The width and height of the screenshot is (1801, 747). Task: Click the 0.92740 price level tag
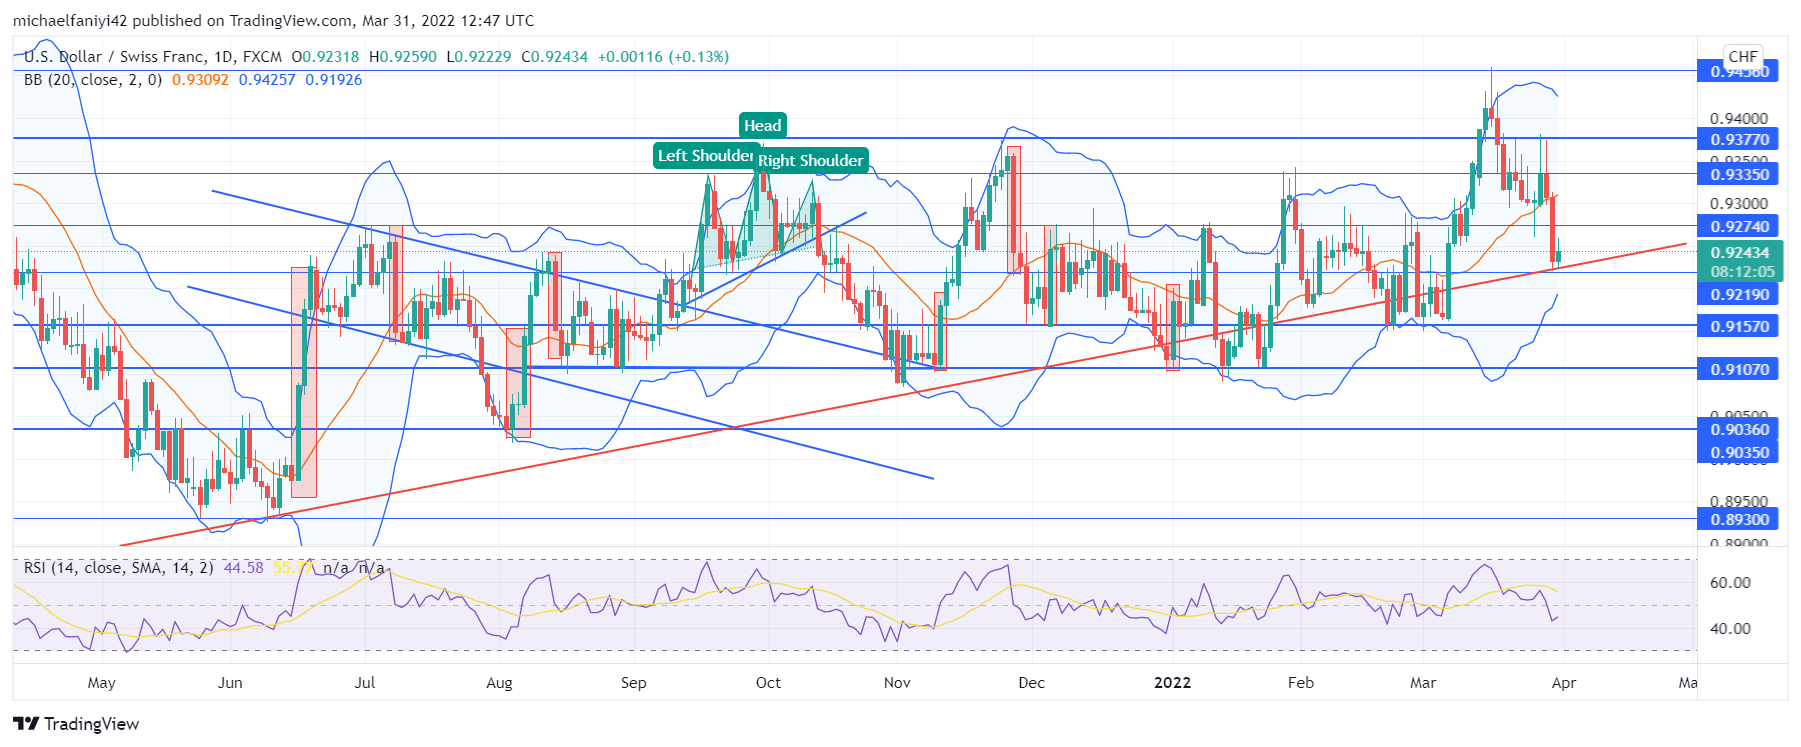pos(1739,226)
